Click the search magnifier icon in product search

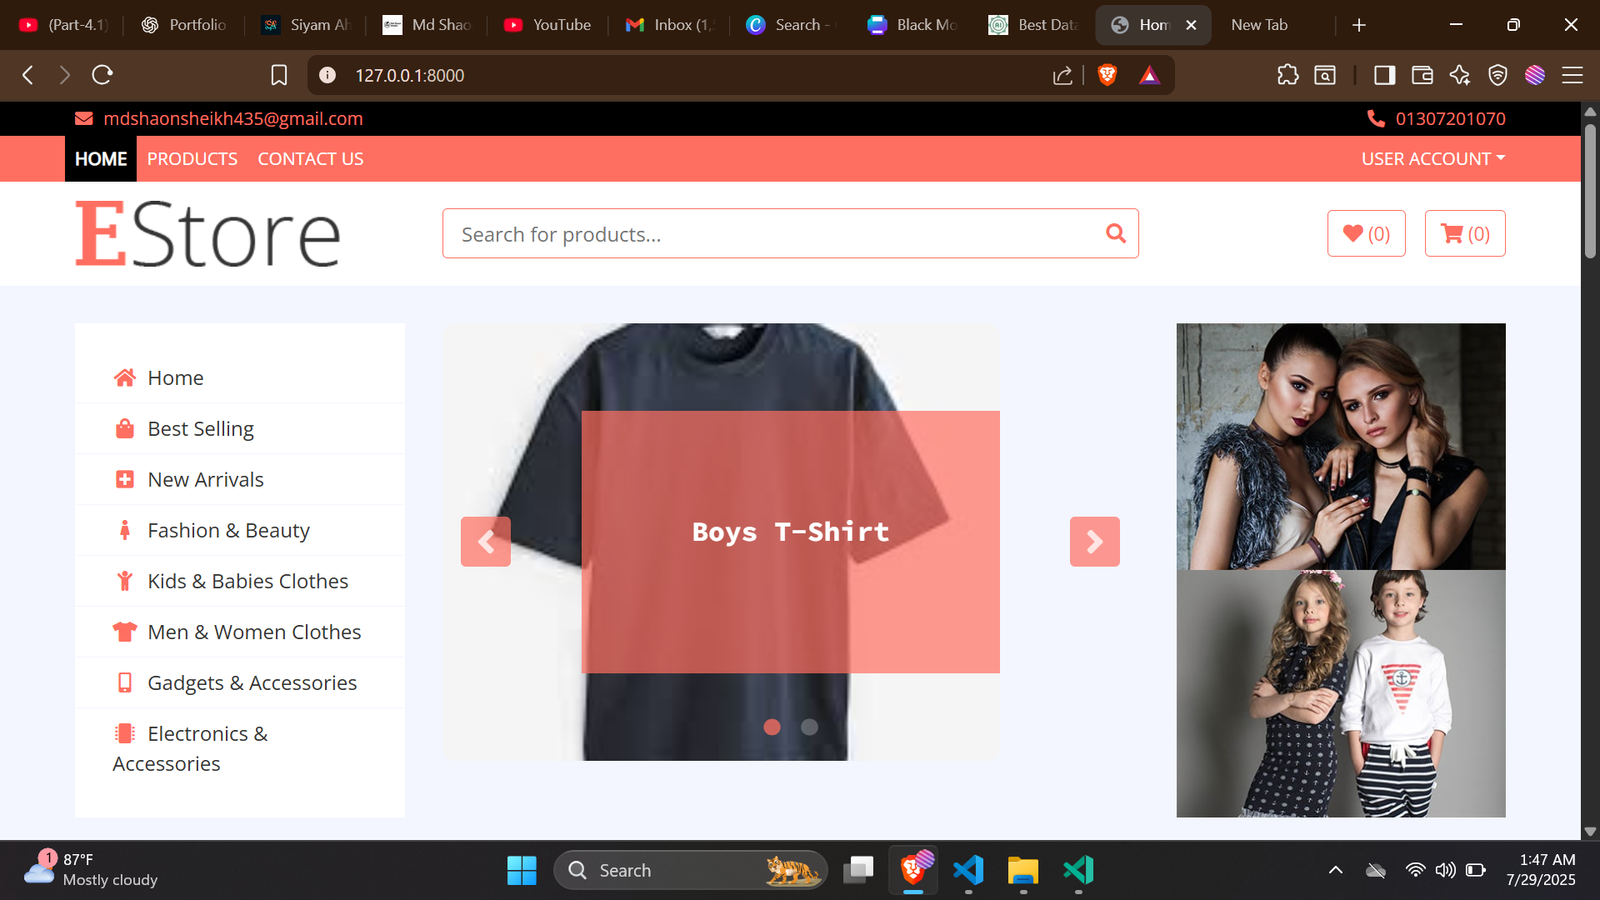[1115, 234]
